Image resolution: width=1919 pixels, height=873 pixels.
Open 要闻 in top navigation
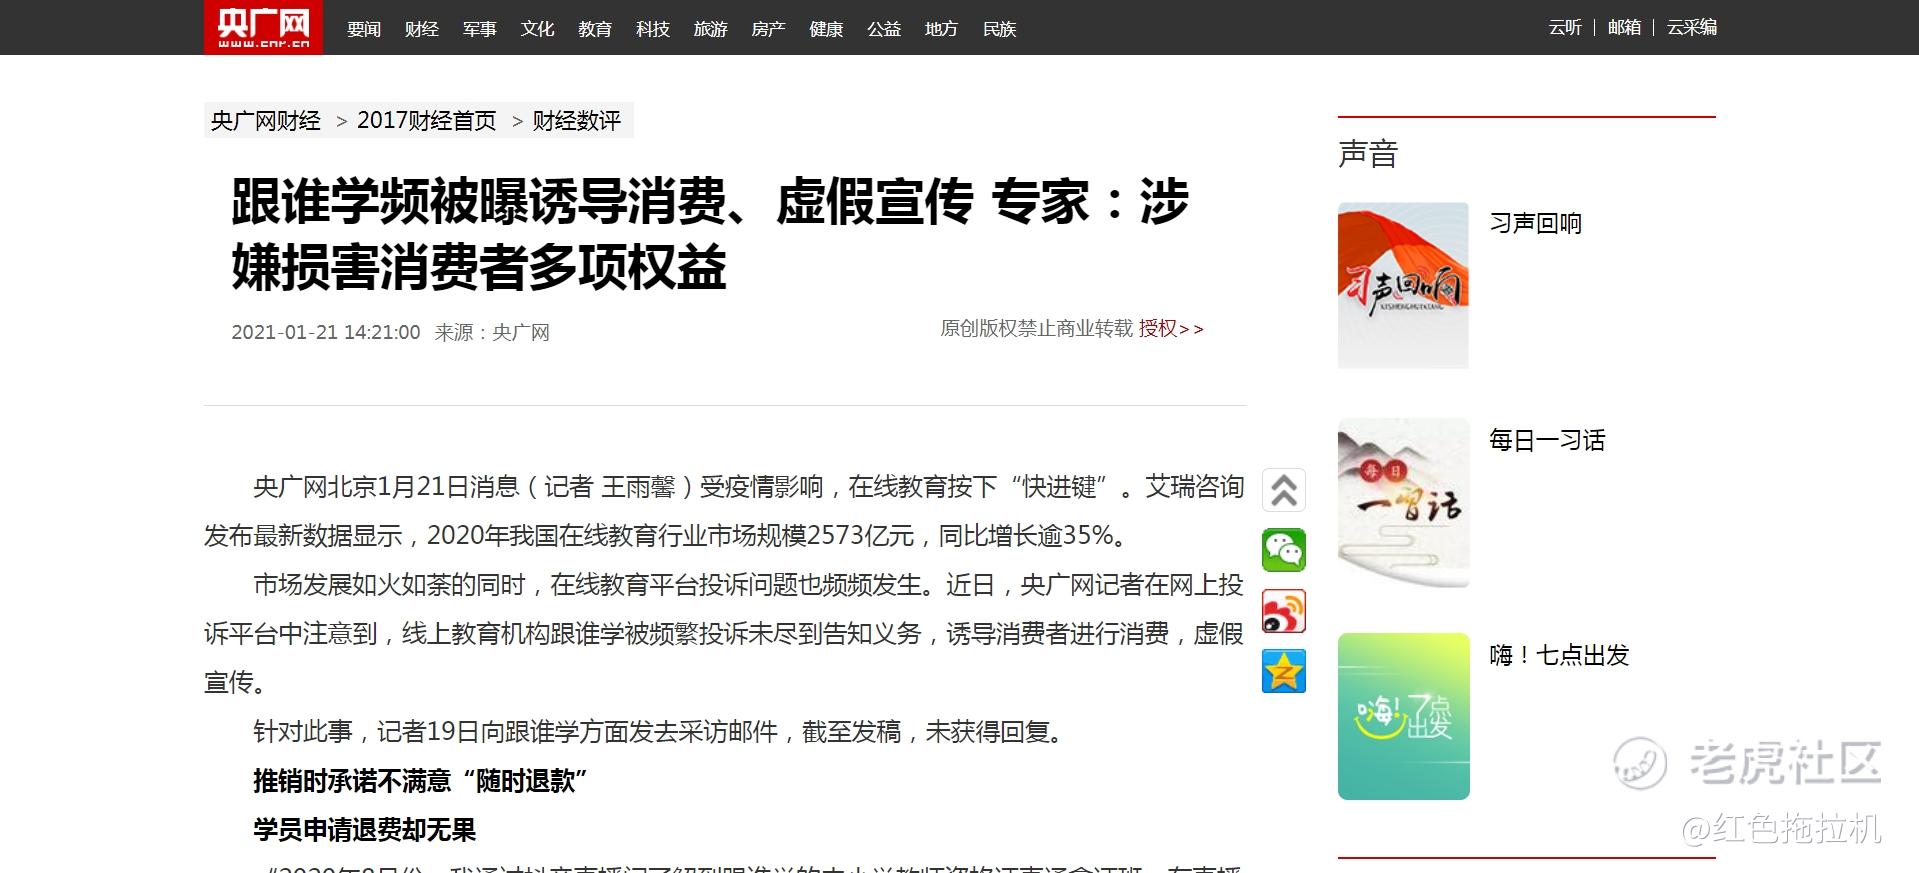364,29
